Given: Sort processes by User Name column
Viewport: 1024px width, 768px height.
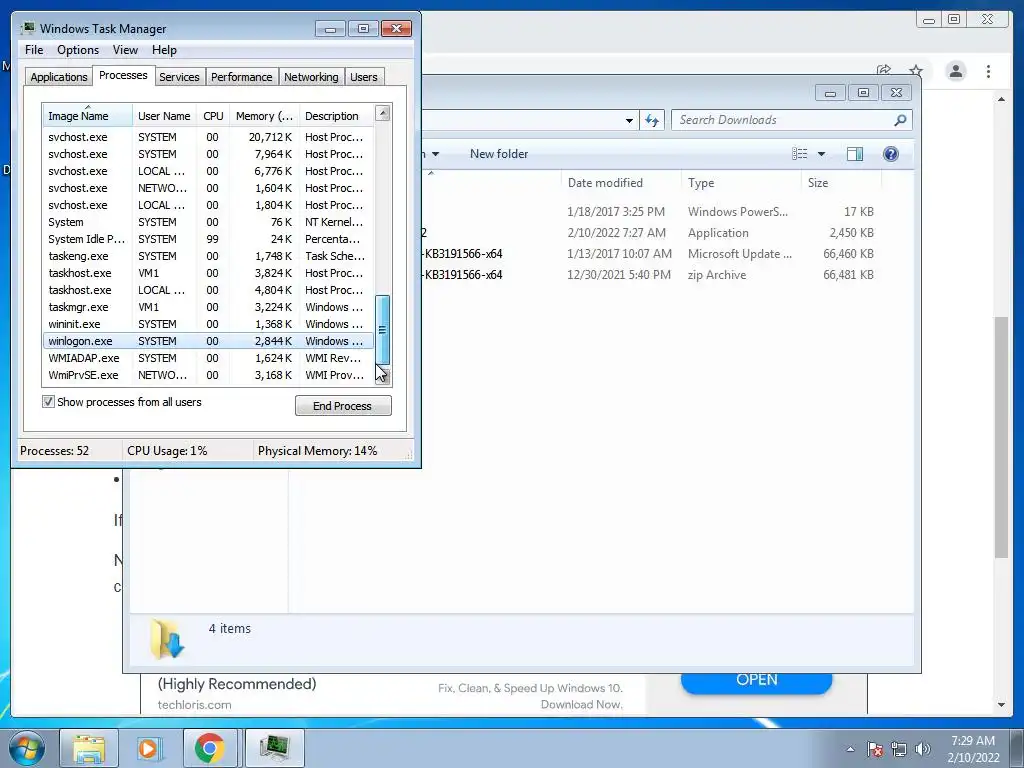Looking at the screenshot, I should (x=164, y=116).
